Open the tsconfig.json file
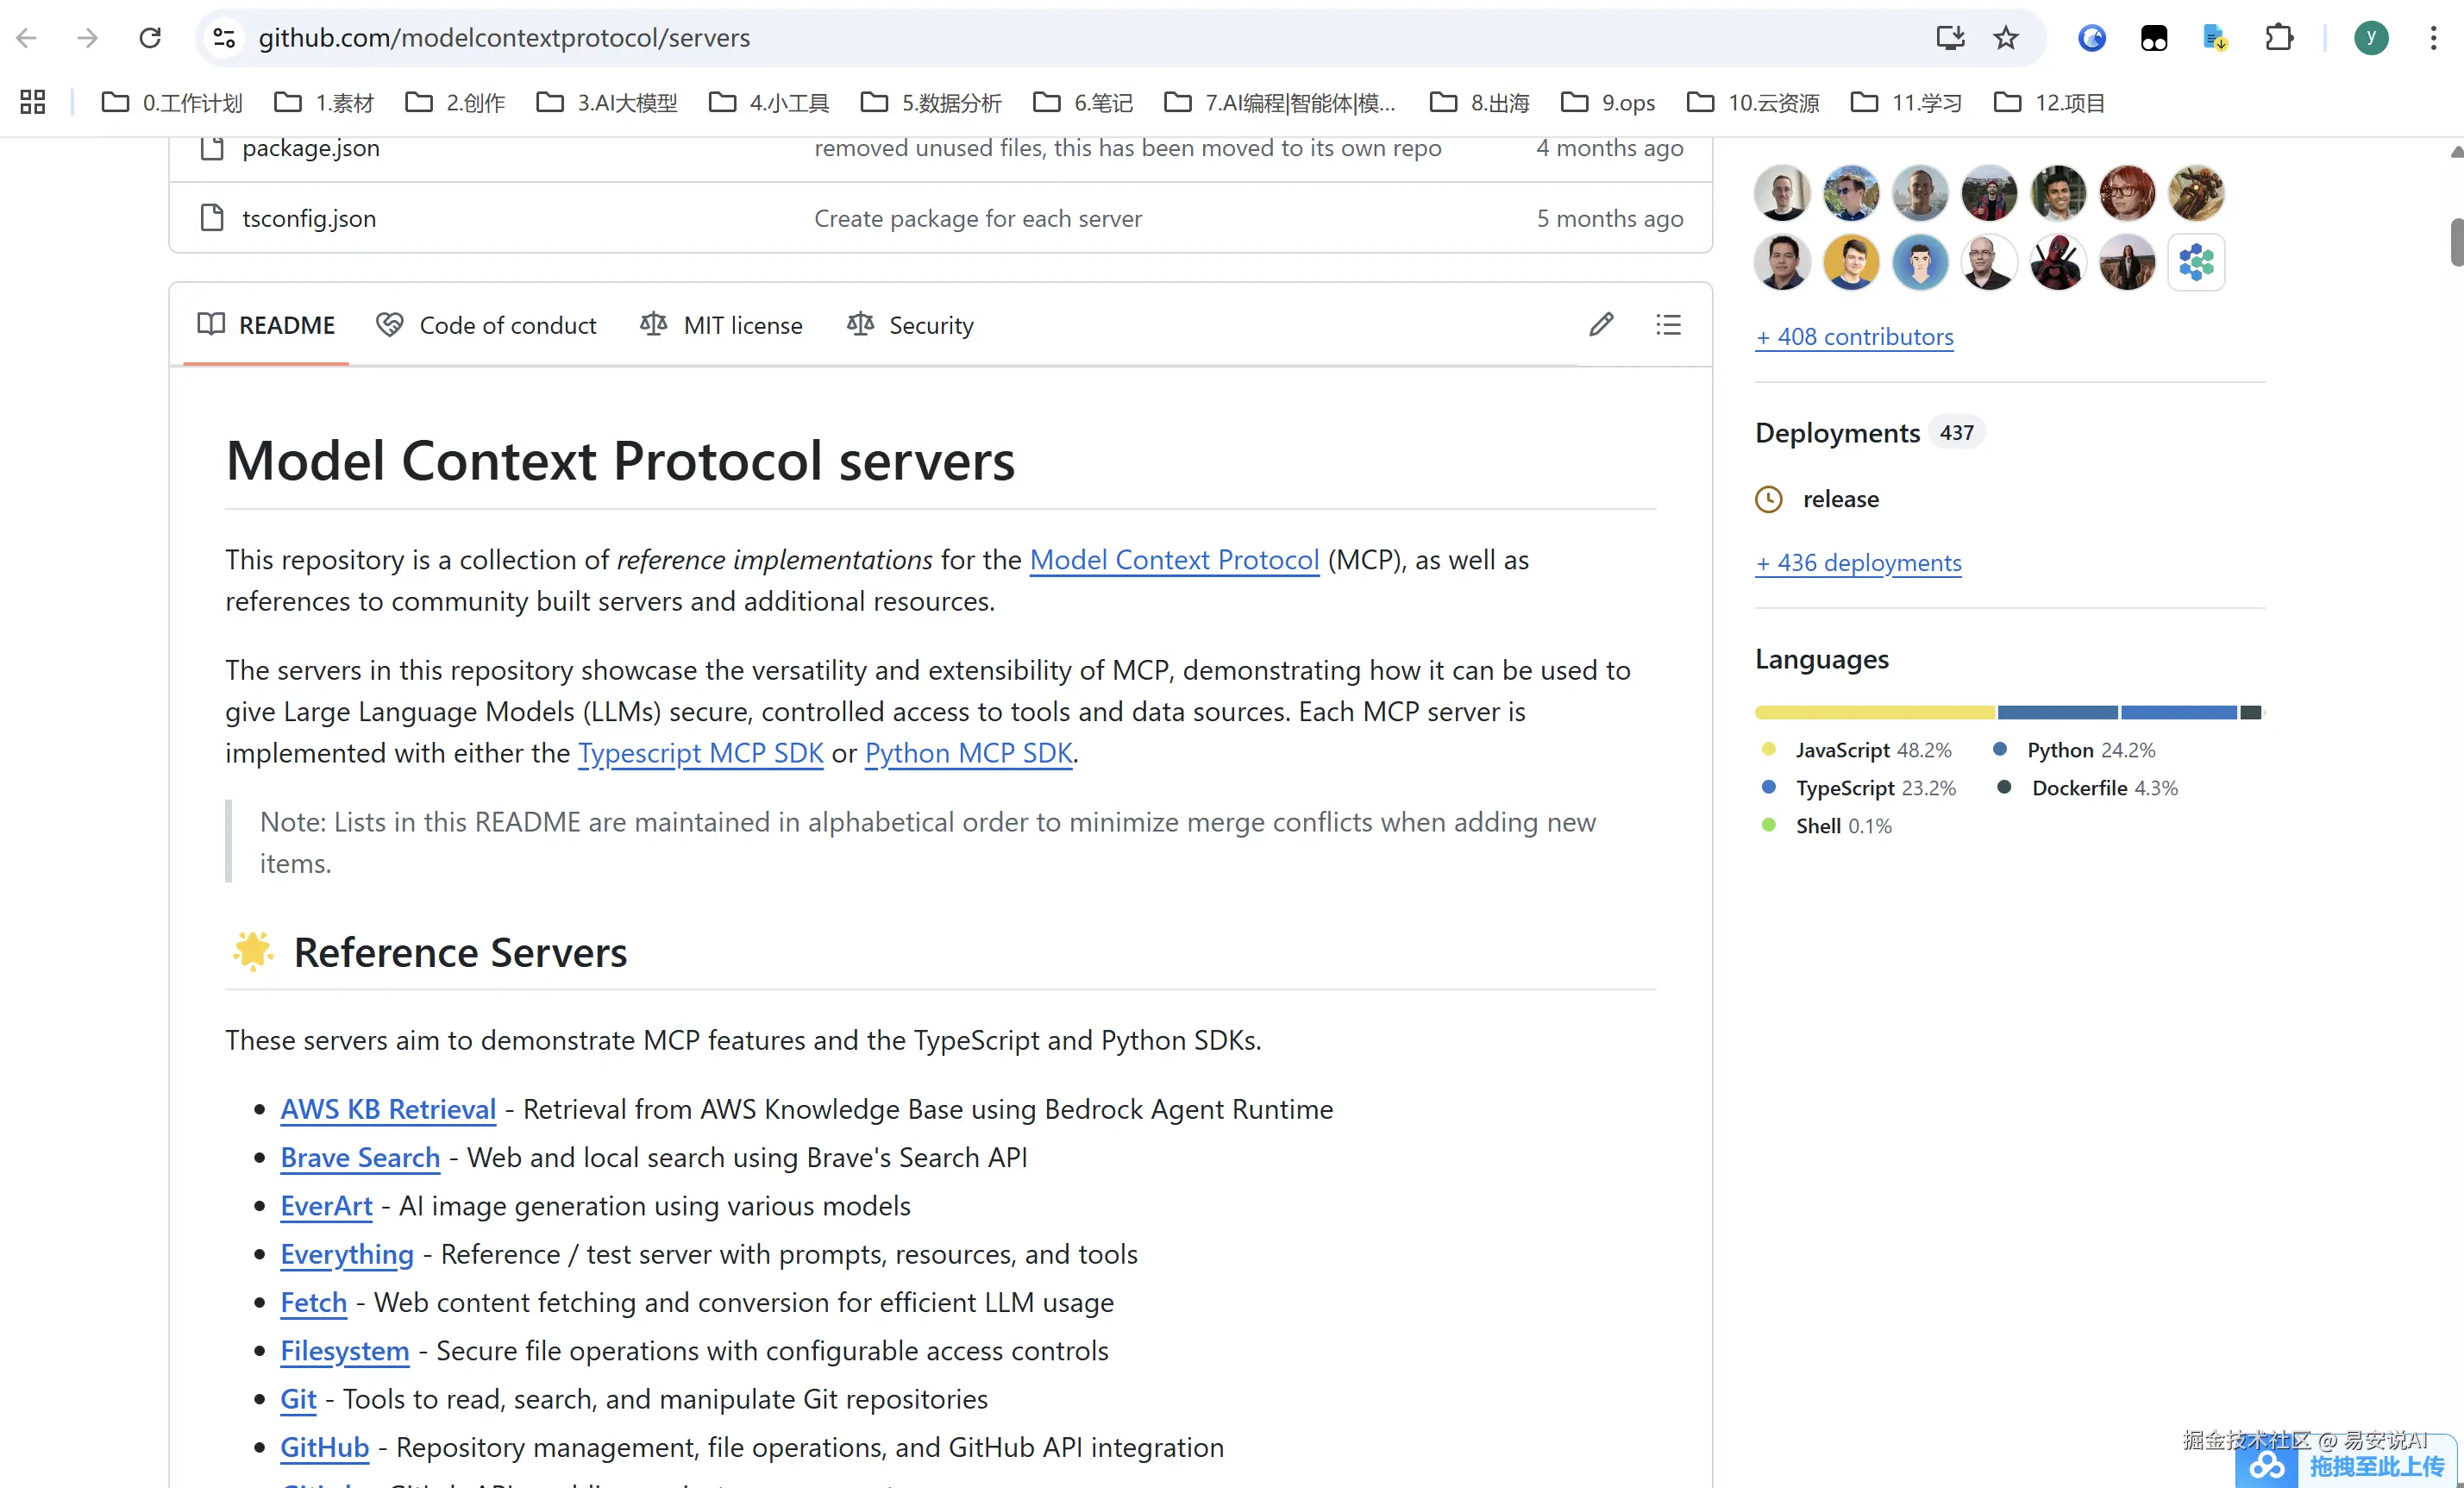This screenshot has height=1488, width=2464. (x=309, y=218)
